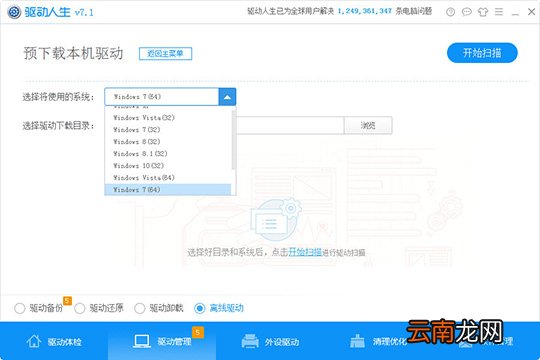Choose highlighted Windows 7(64) list entry
This screenshot has width=540, height=360.
(168, 189)
